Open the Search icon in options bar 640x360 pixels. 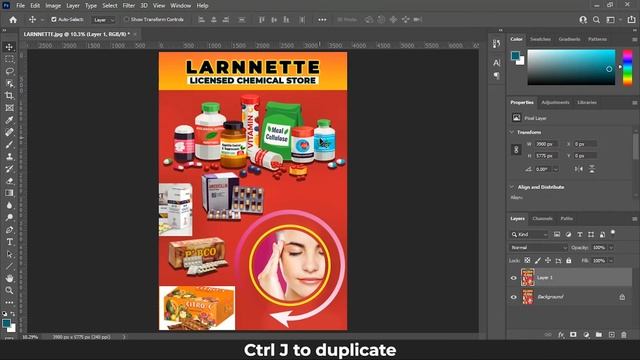pyautogui.click(x=596, y=20)
